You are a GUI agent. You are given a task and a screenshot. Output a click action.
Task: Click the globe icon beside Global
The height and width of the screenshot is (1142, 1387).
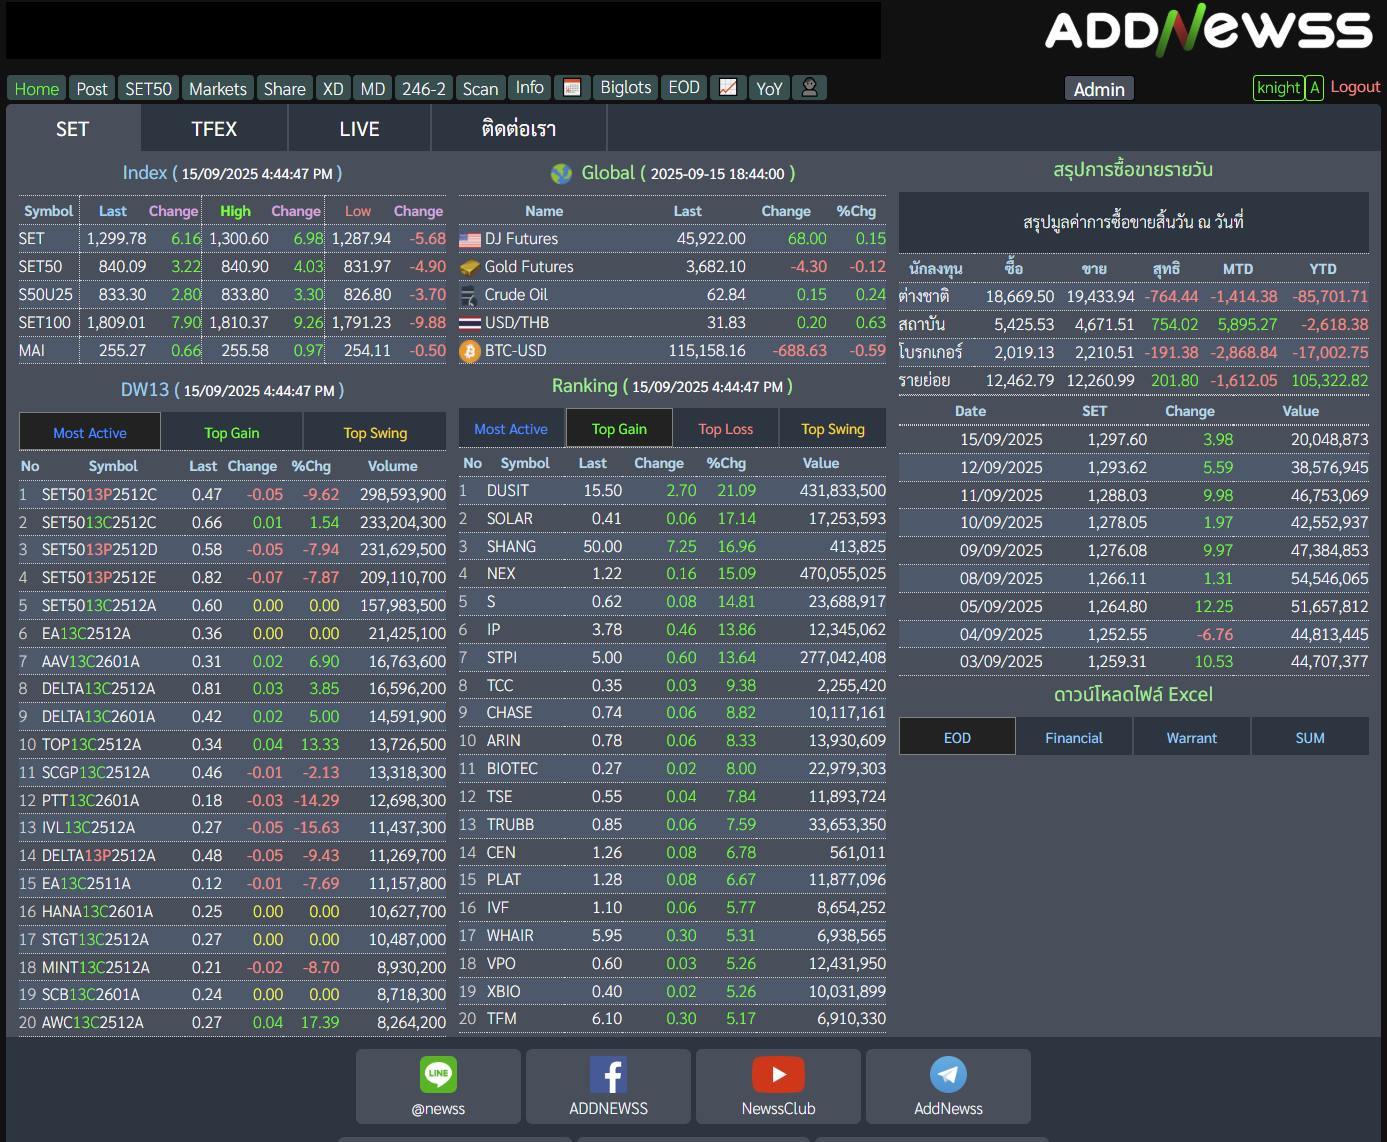point(561,174)
